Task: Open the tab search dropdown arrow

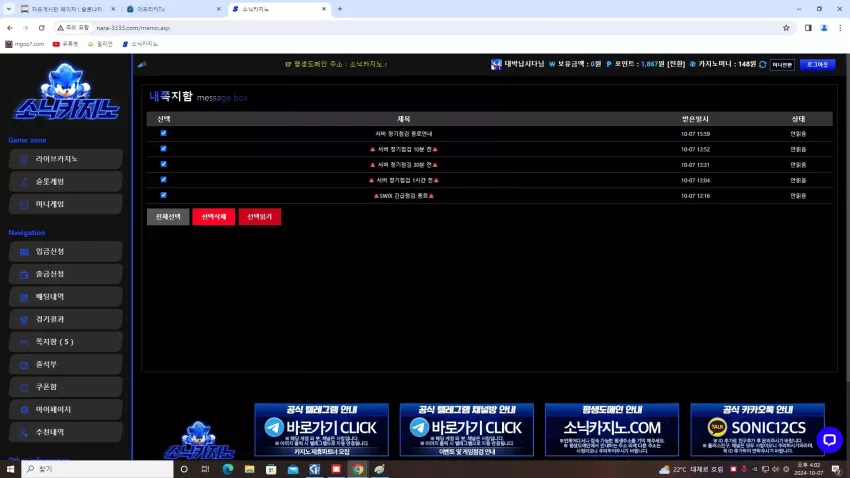Action: (x=8, y=9)
